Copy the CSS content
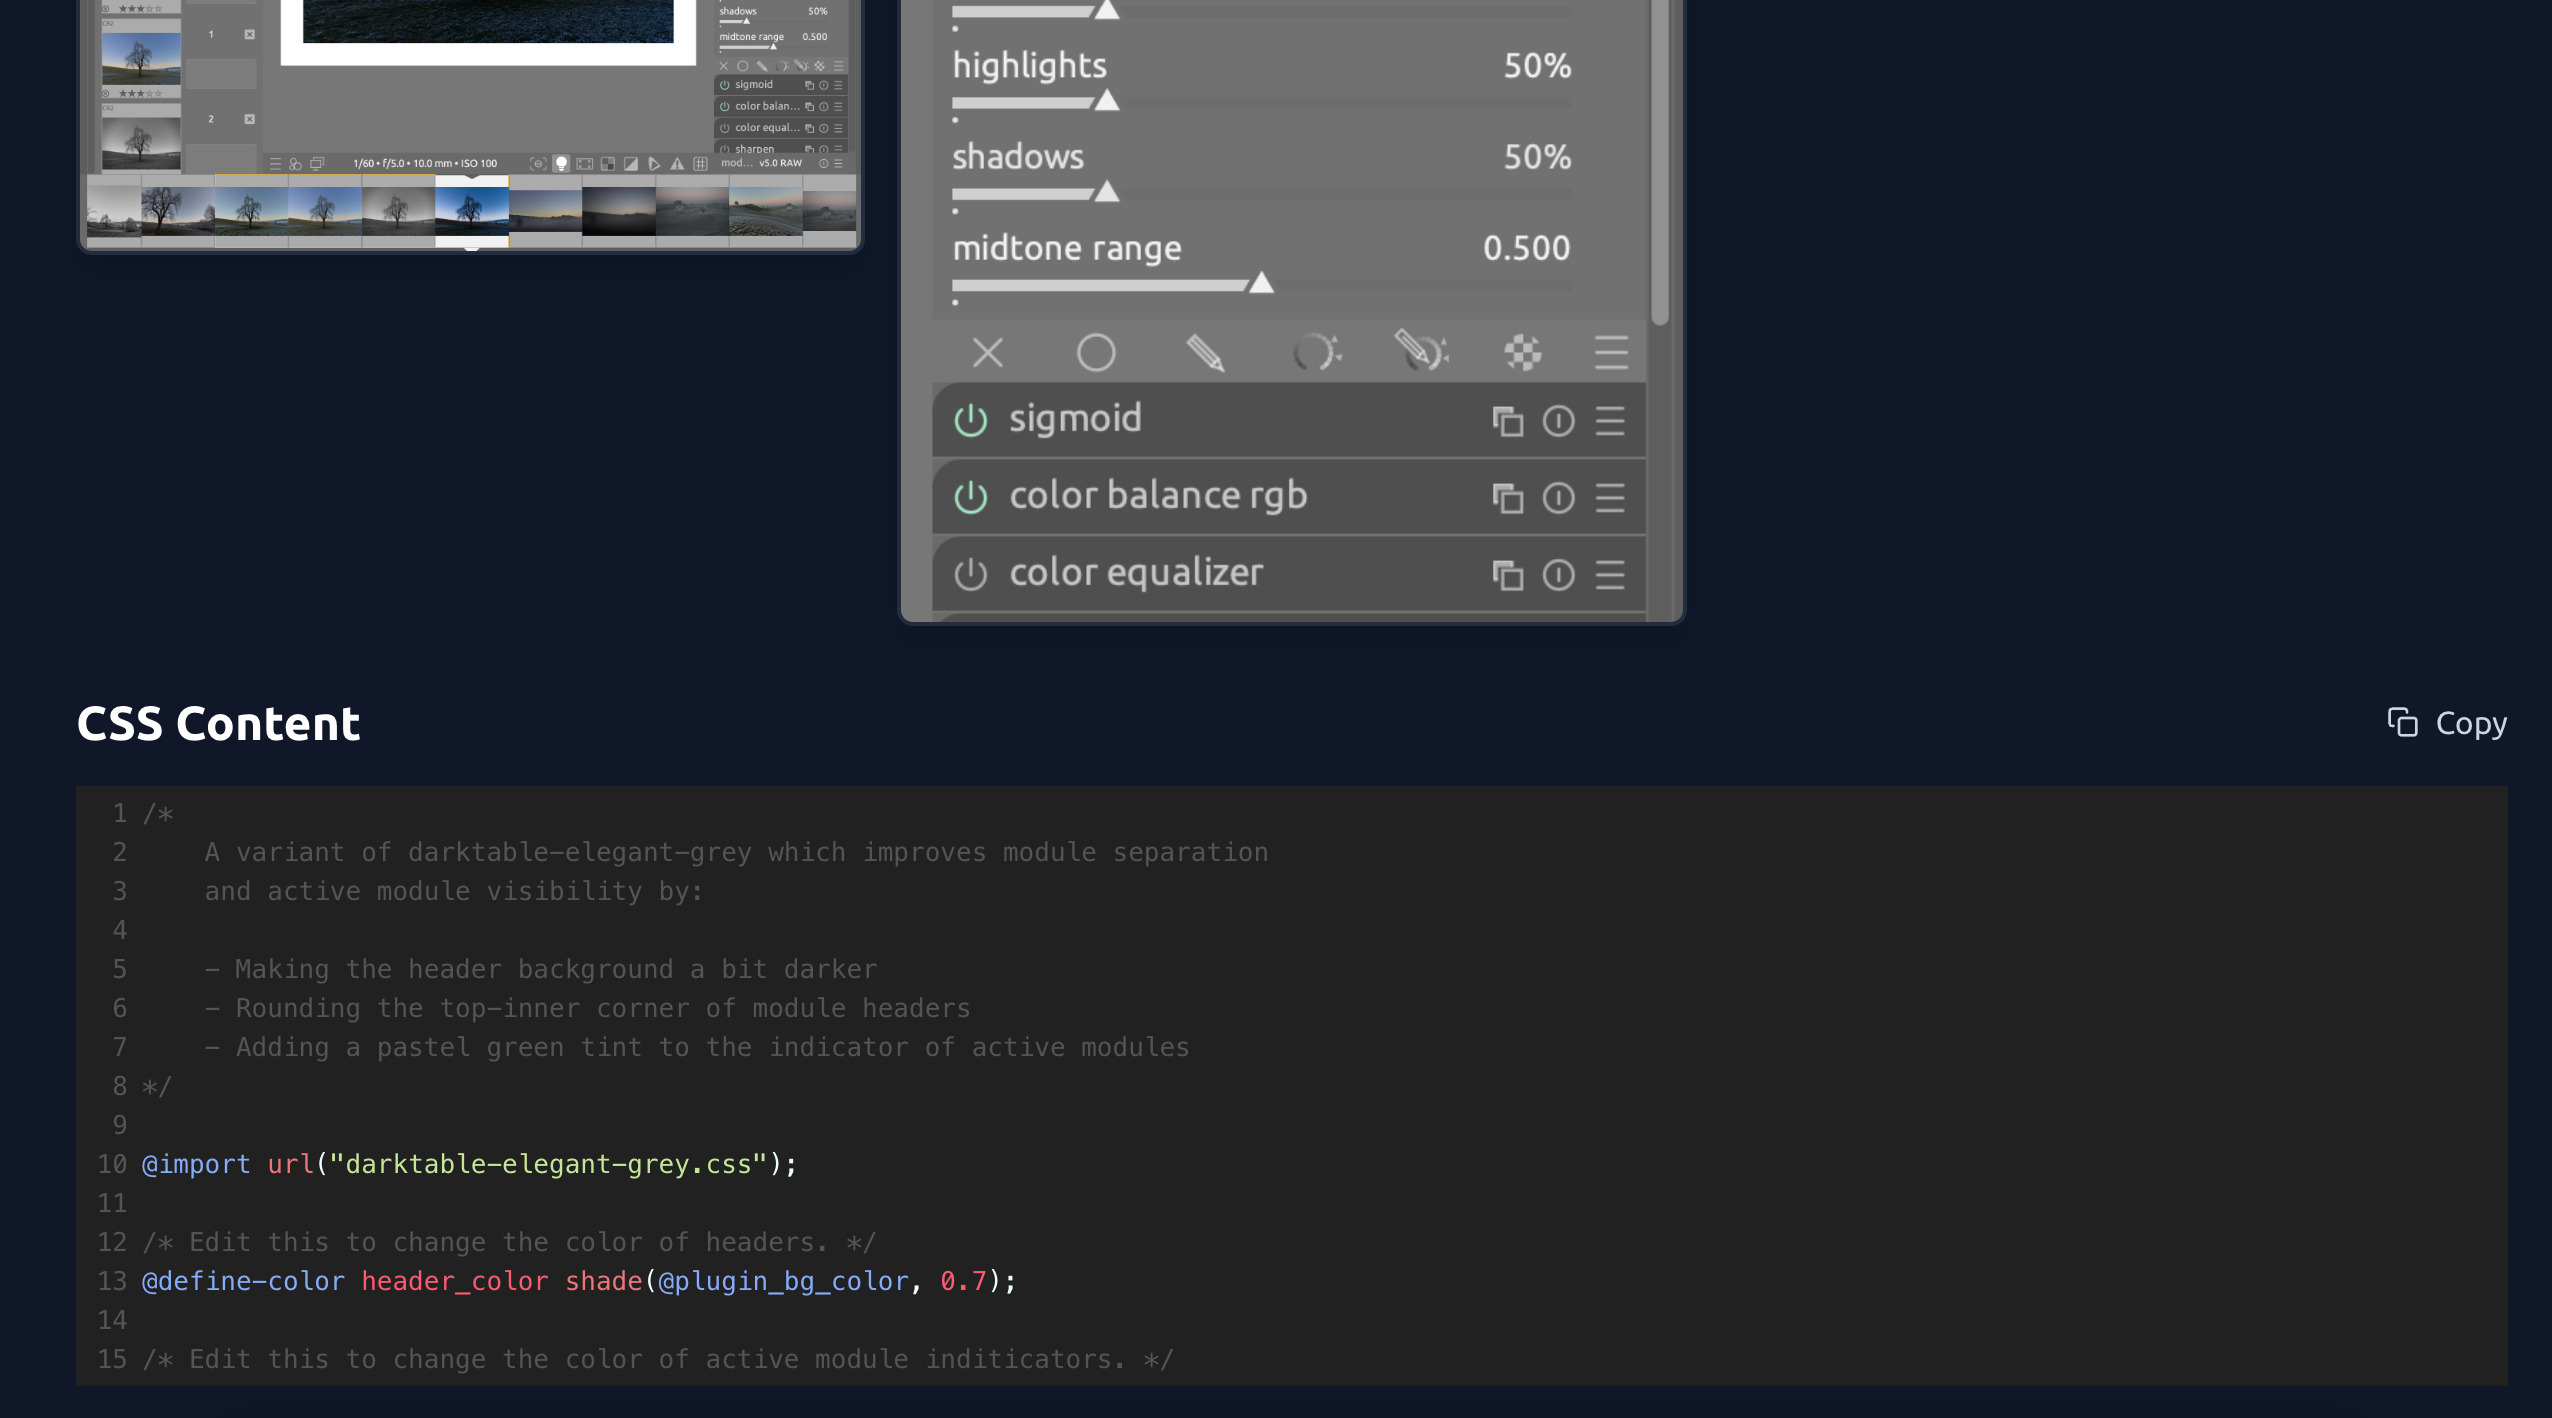The height and width of the screenshot is (1418, 2552). [x=2446, y=723]
